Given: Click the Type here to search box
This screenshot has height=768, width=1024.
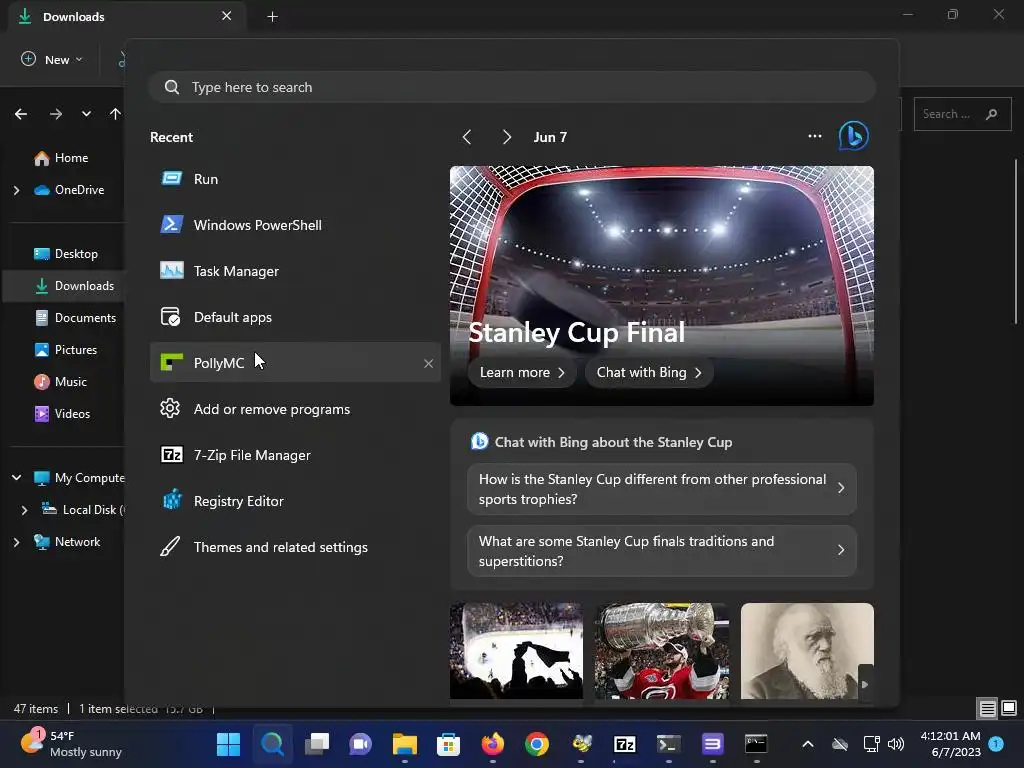Looking at the screenshot, I should [x=512, y=87].
